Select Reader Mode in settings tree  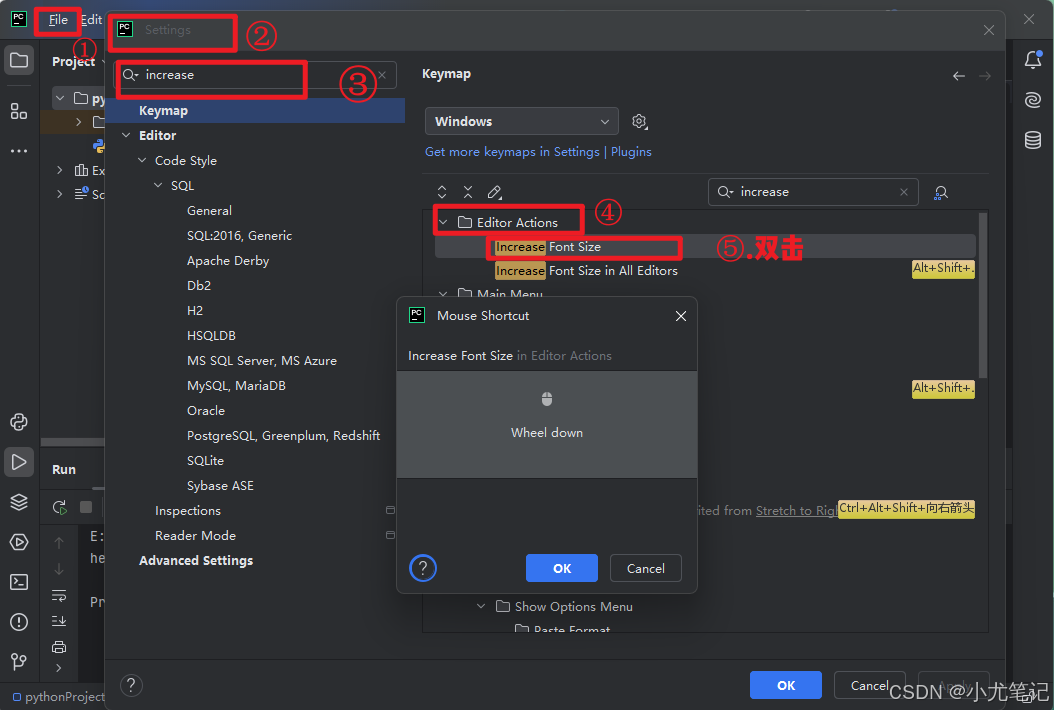click(195, 535)
